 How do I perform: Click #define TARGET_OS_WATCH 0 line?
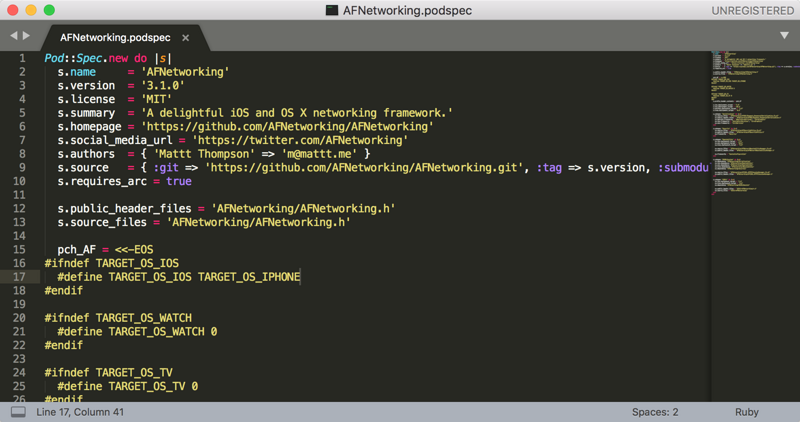pyautogui.click(x=137, y=332)
